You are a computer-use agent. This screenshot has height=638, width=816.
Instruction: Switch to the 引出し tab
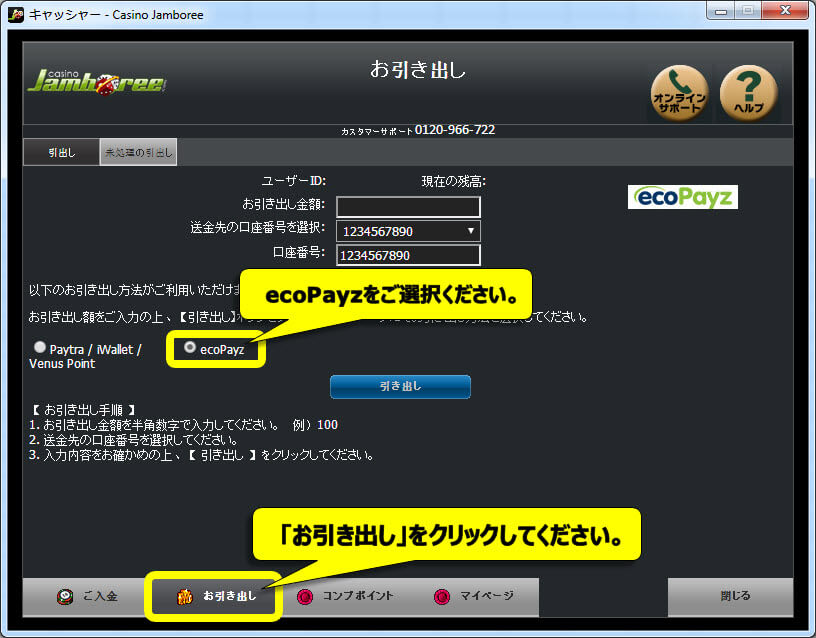coord(61,152)
